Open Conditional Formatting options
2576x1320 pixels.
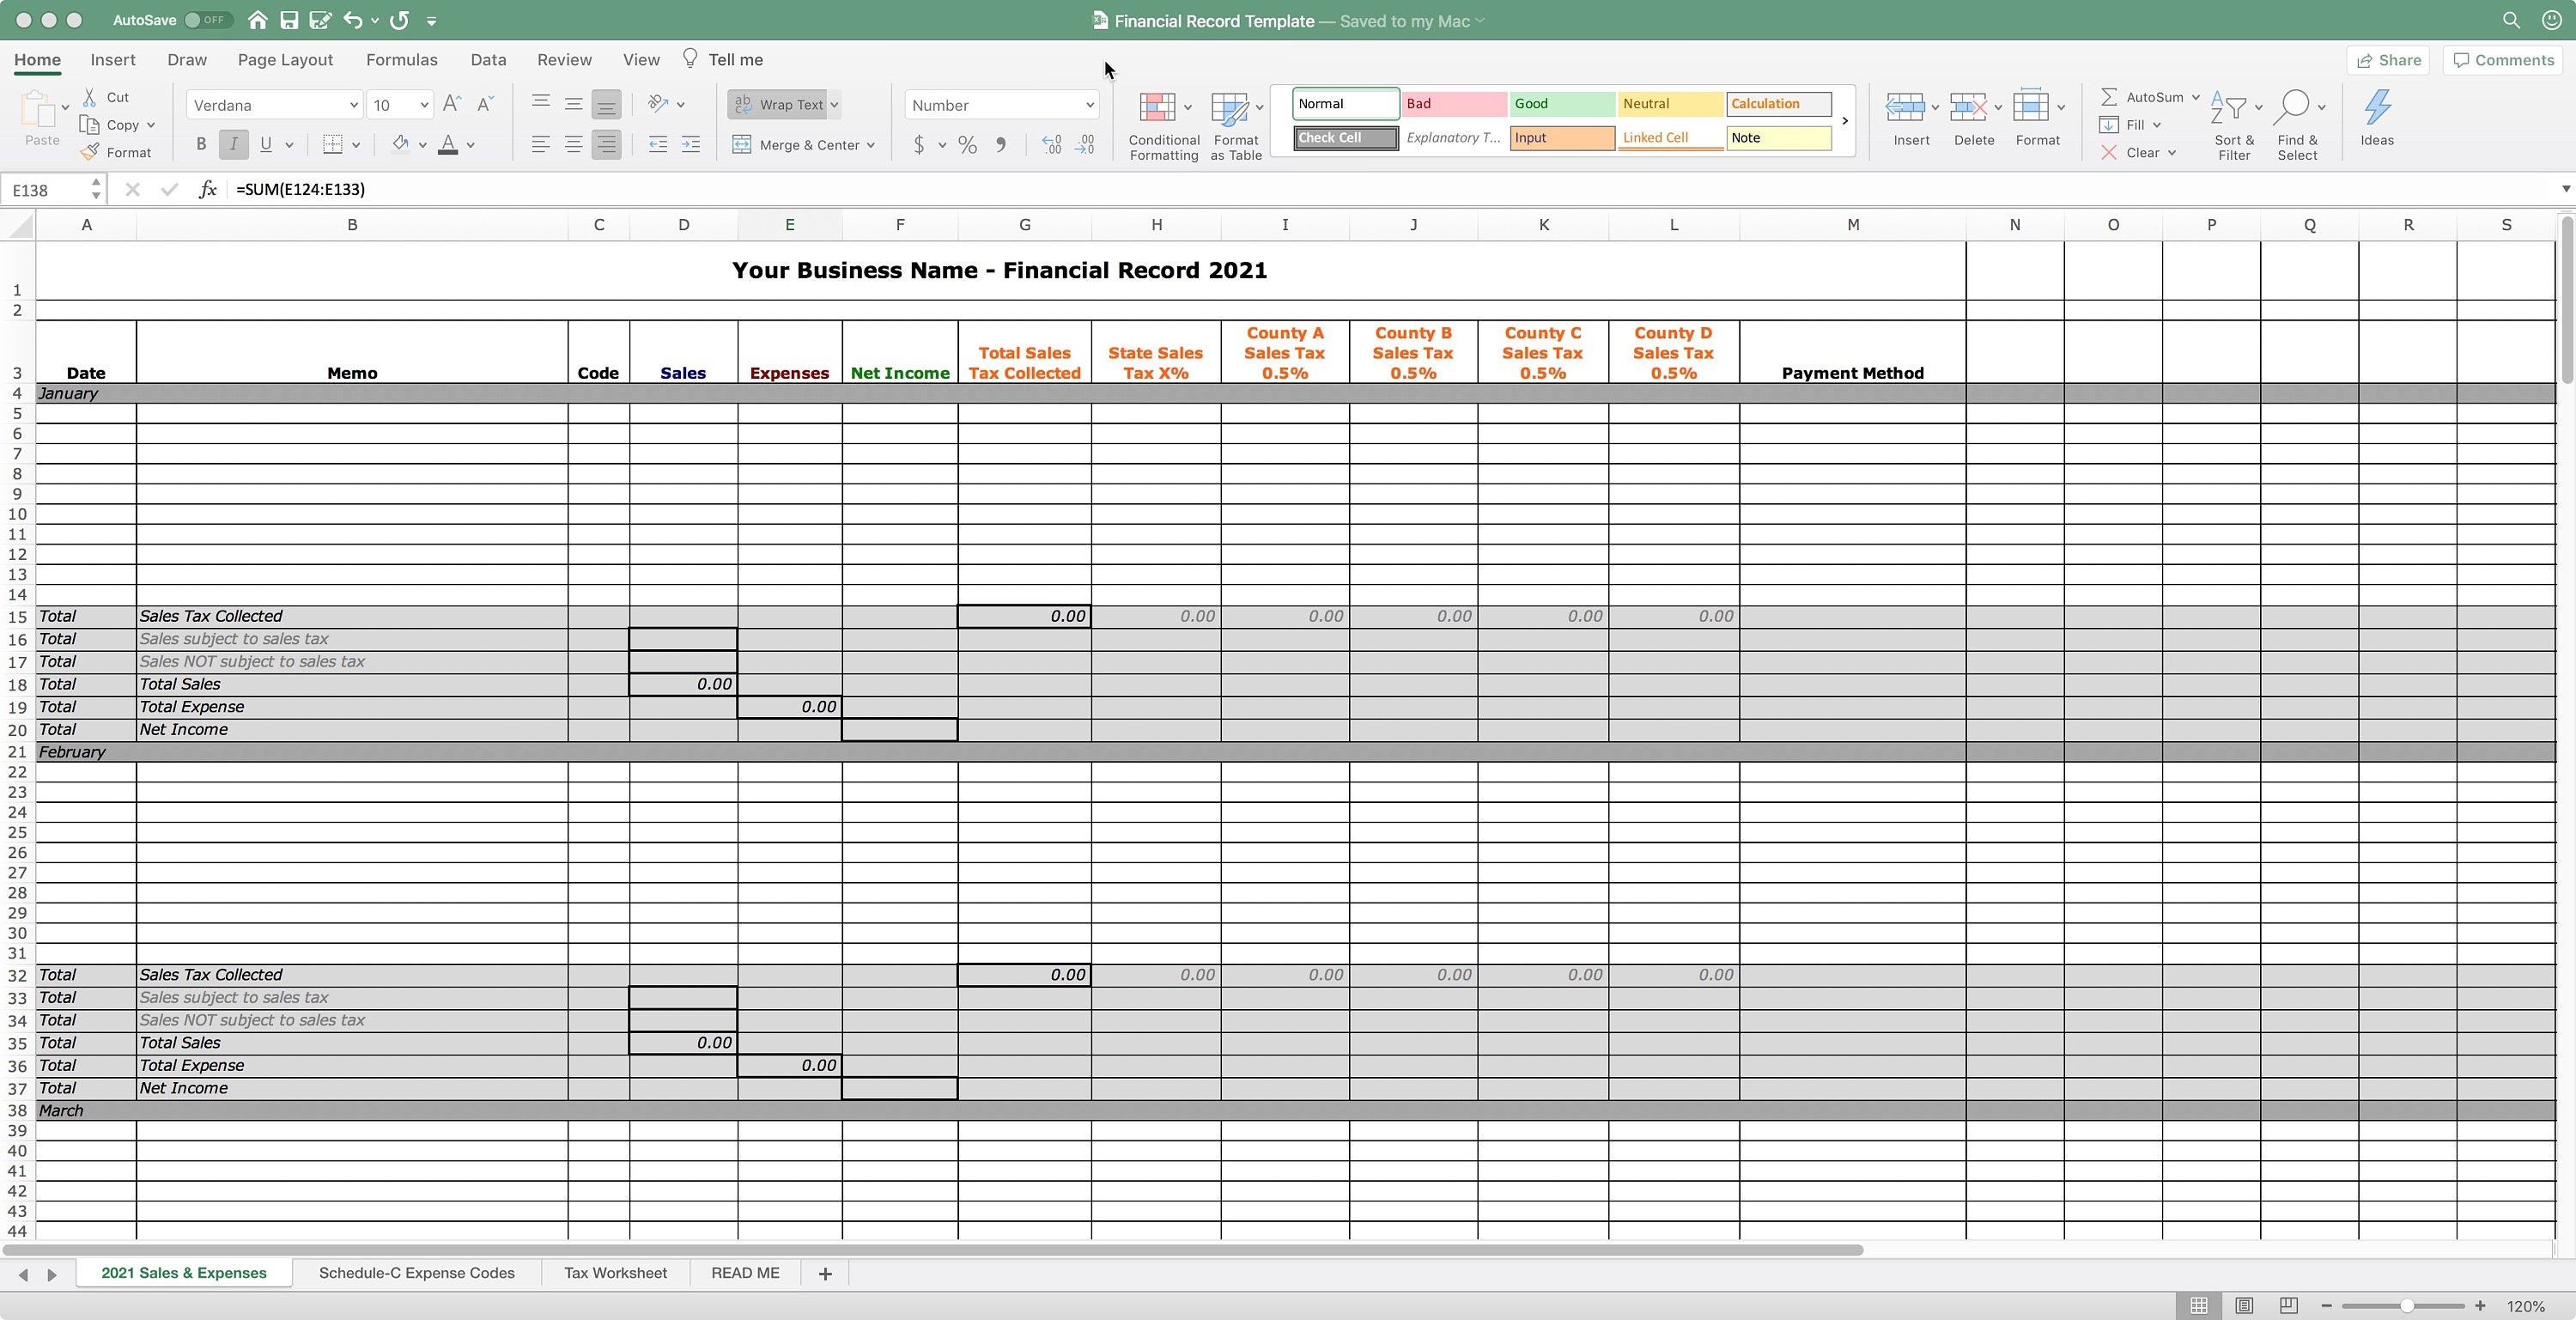pyautogui.click(x=1163, y=122)
